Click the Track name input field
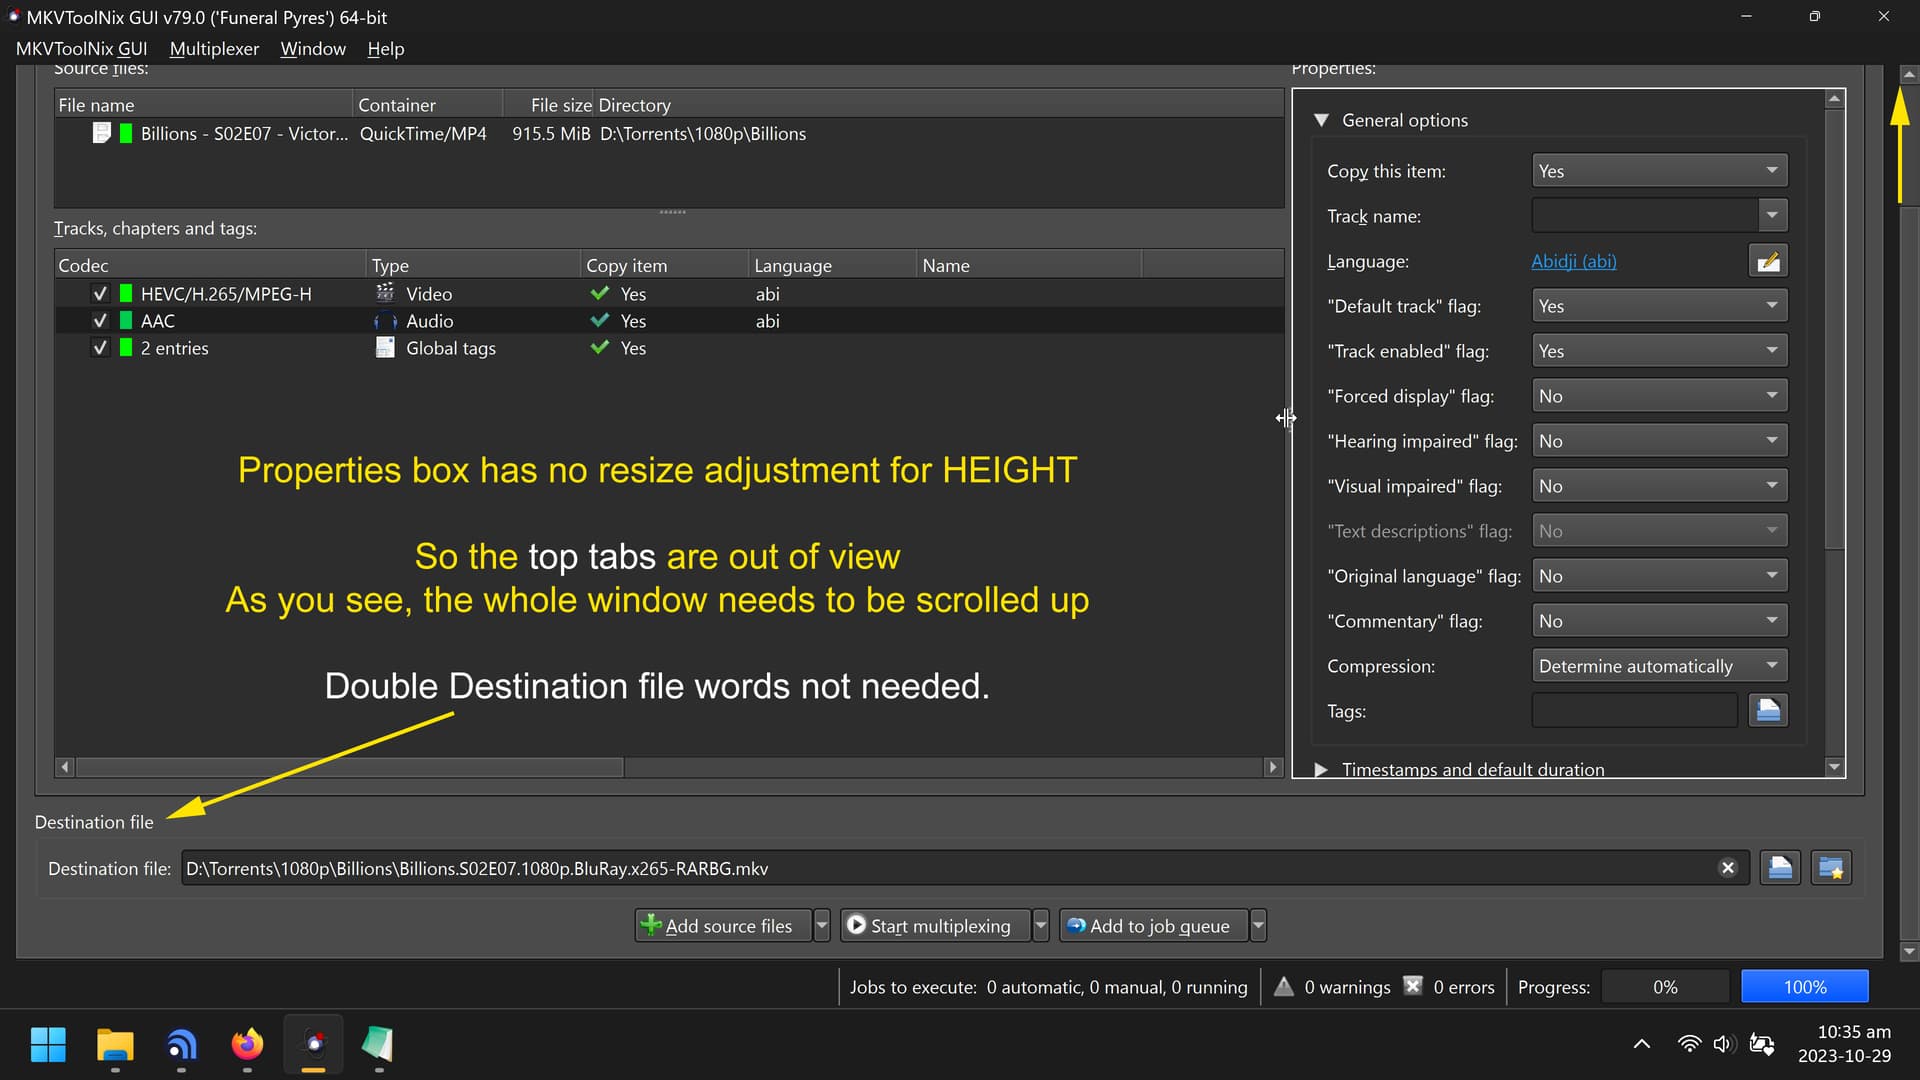The image size is (1920, 1080). pos(1645,216)
